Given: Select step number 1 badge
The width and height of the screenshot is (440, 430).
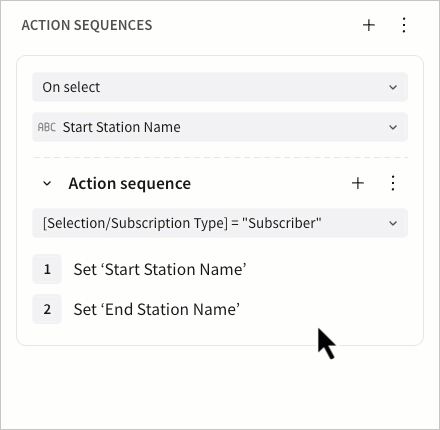Looking at the screenshot, I should (x=47, y=269).
